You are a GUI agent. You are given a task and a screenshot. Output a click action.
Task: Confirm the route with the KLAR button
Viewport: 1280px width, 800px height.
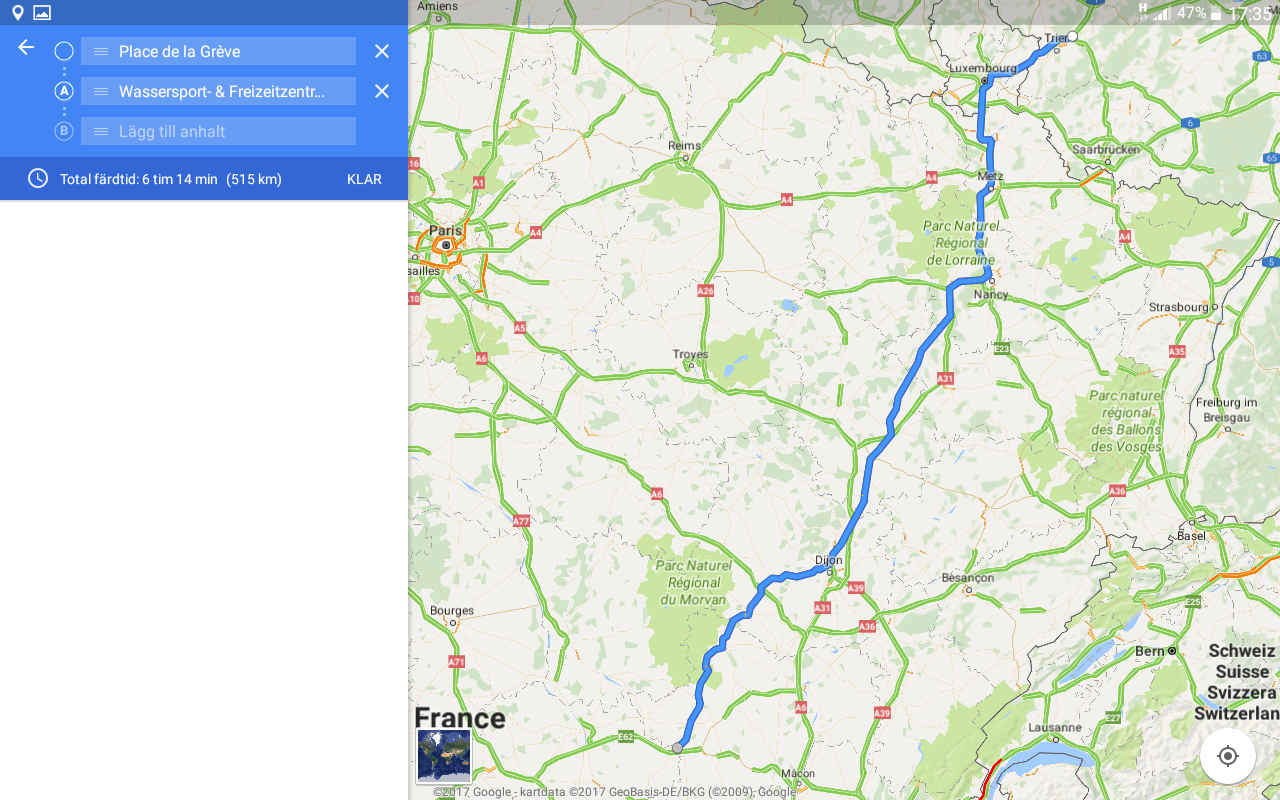click(x=364, y=179)
